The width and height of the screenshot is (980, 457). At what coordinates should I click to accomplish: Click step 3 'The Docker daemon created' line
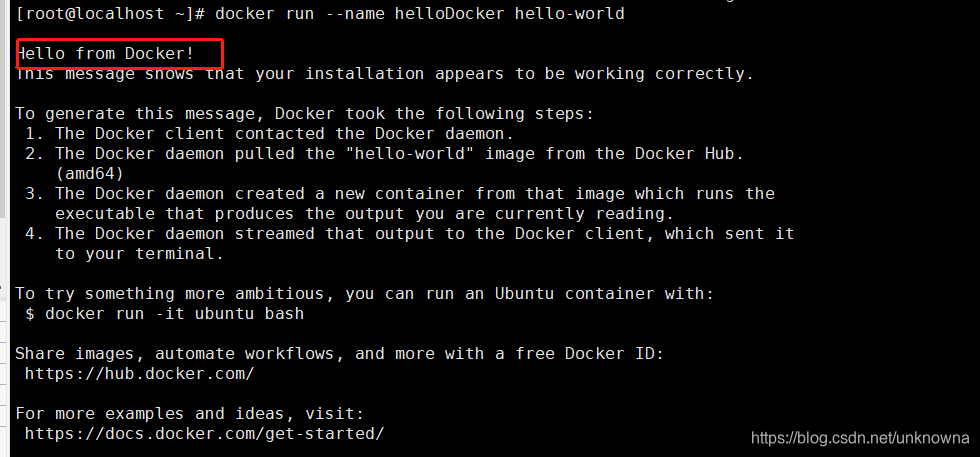click(x=399, y=194)
